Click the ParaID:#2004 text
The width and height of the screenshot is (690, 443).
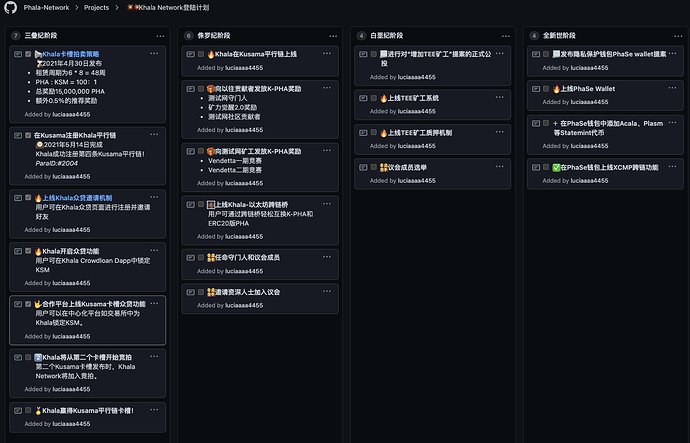click(x=57, y=163)
